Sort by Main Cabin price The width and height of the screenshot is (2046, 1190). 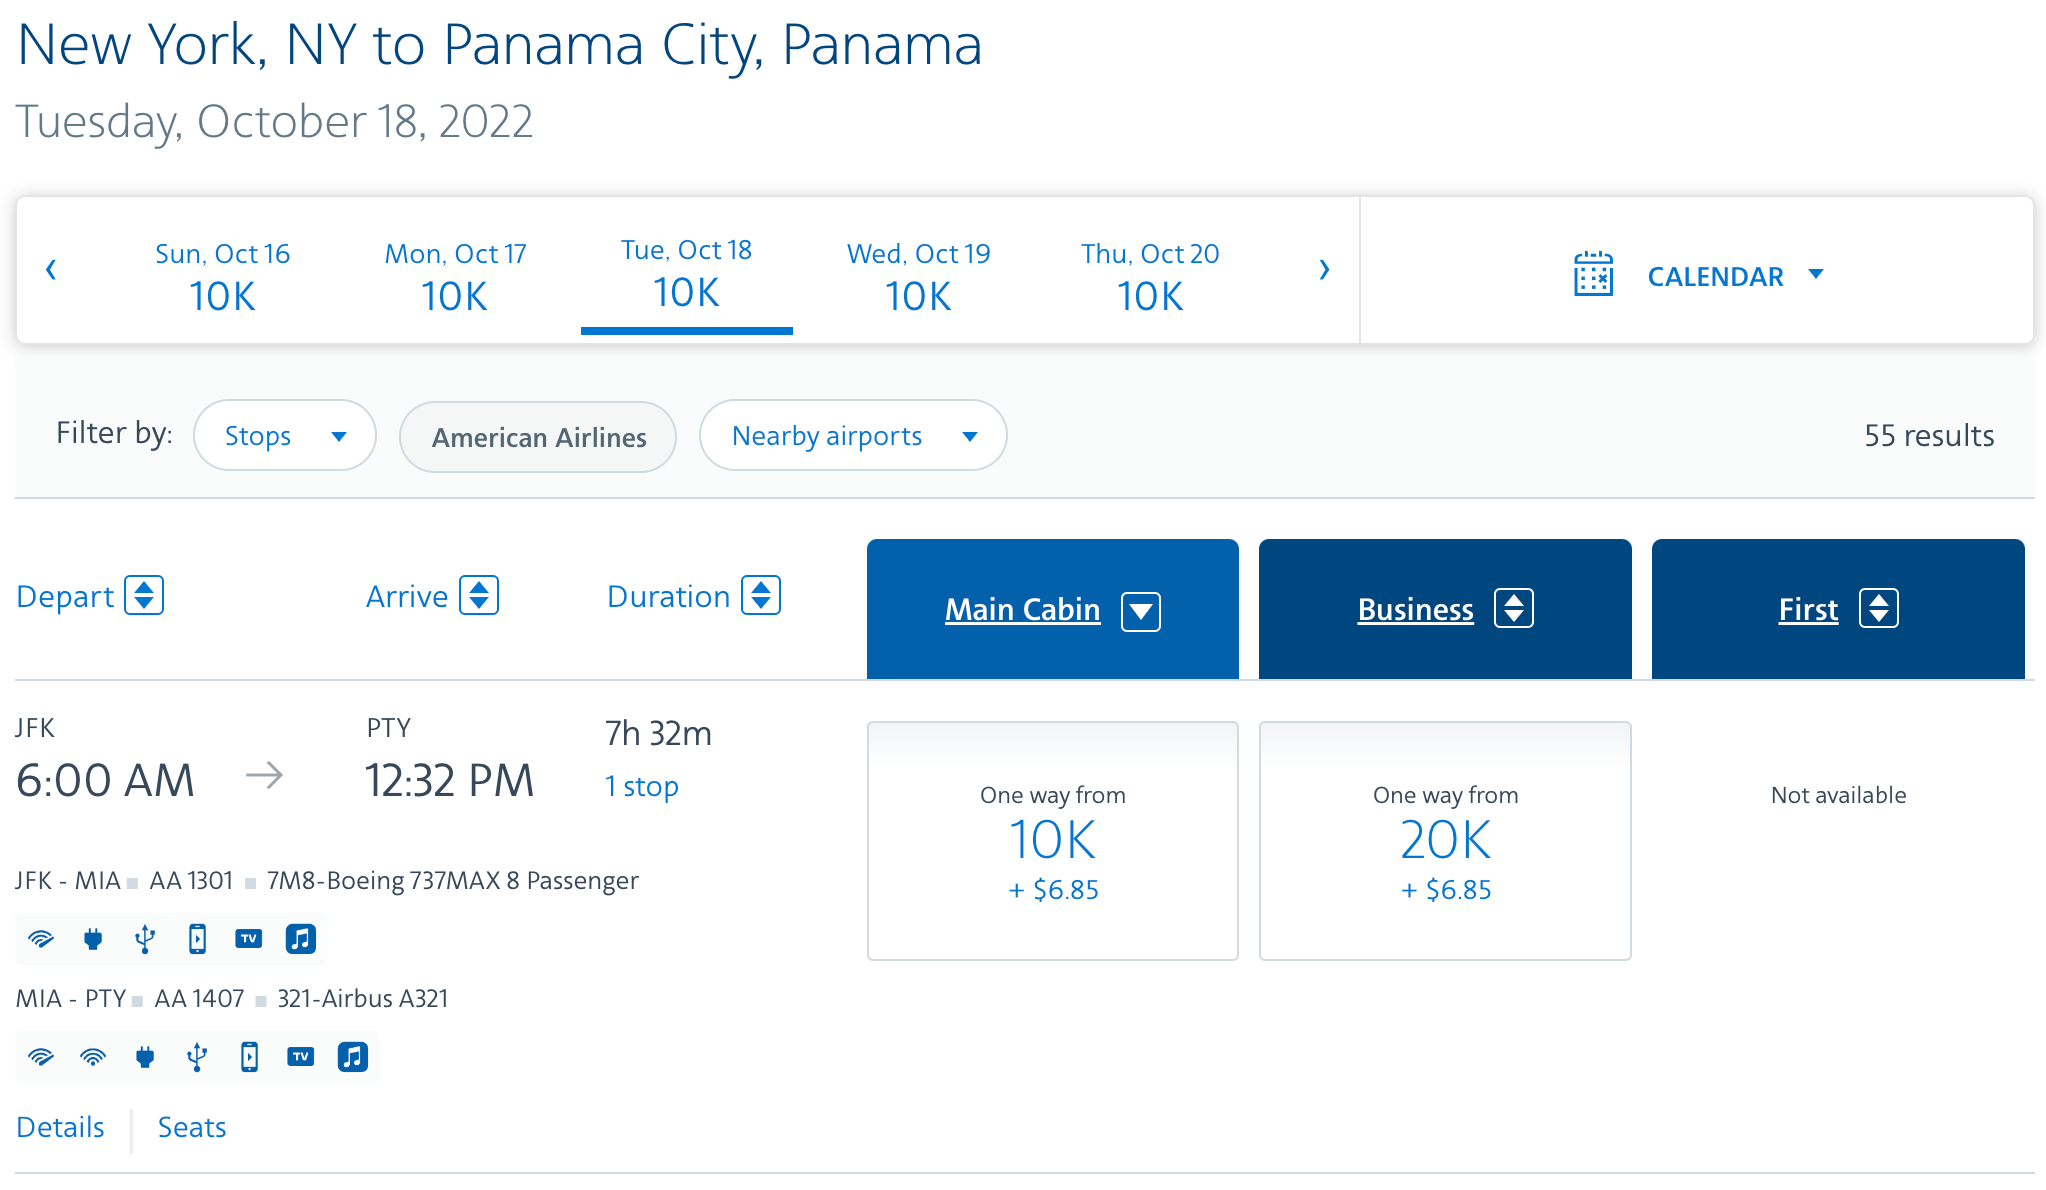pyautogui.click(x=1141, y=611)
